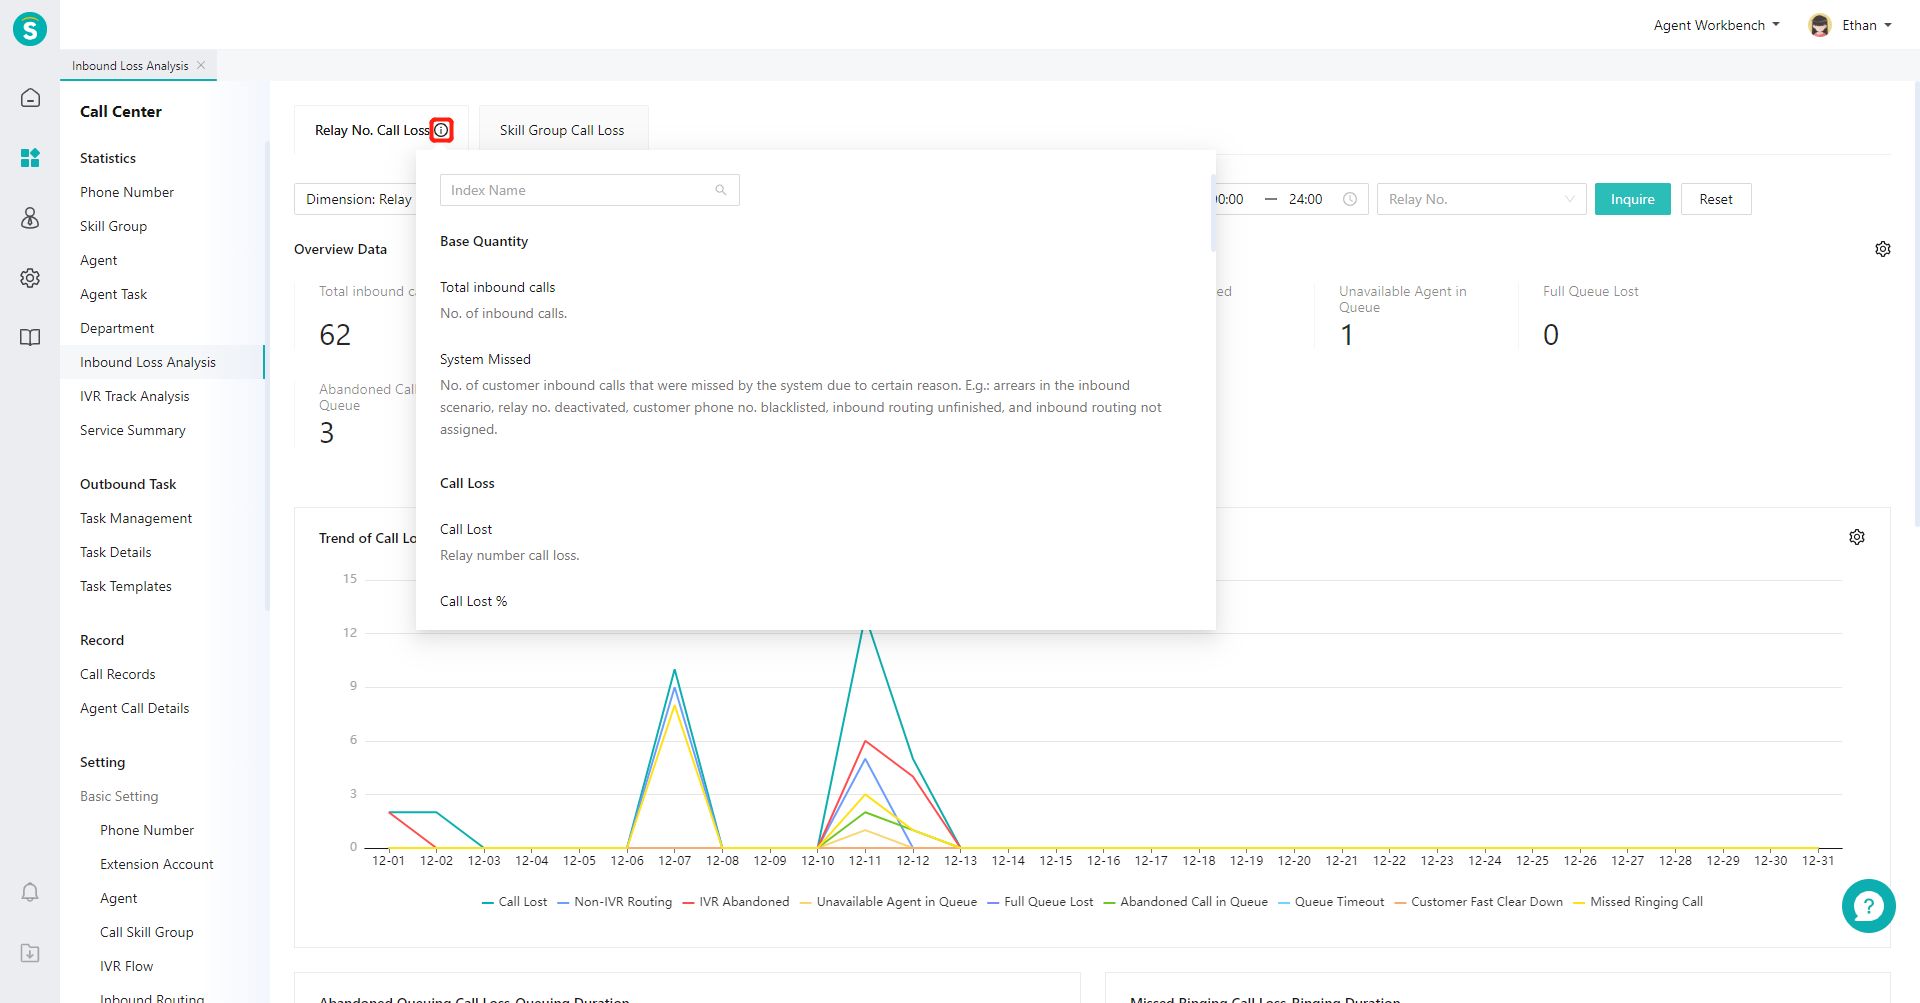Open Extension Account setting
1920x1003 pixels.
[x=157, y=864]
